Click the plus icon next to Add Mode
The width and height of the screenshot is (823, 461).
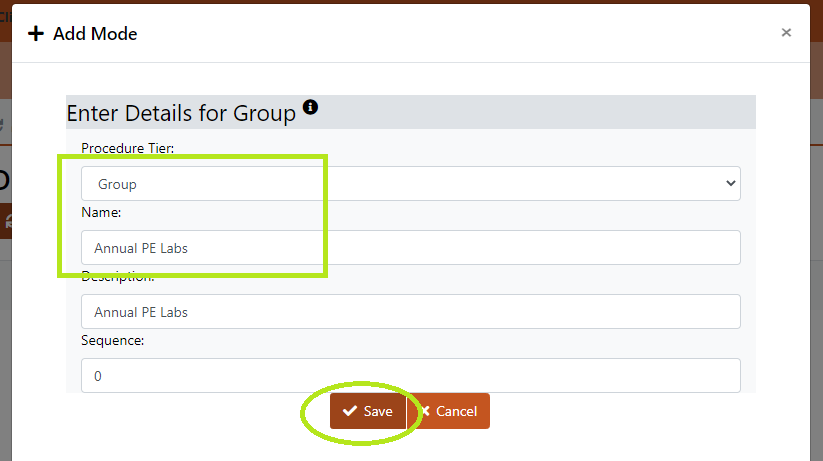click(x=36, y=34)
